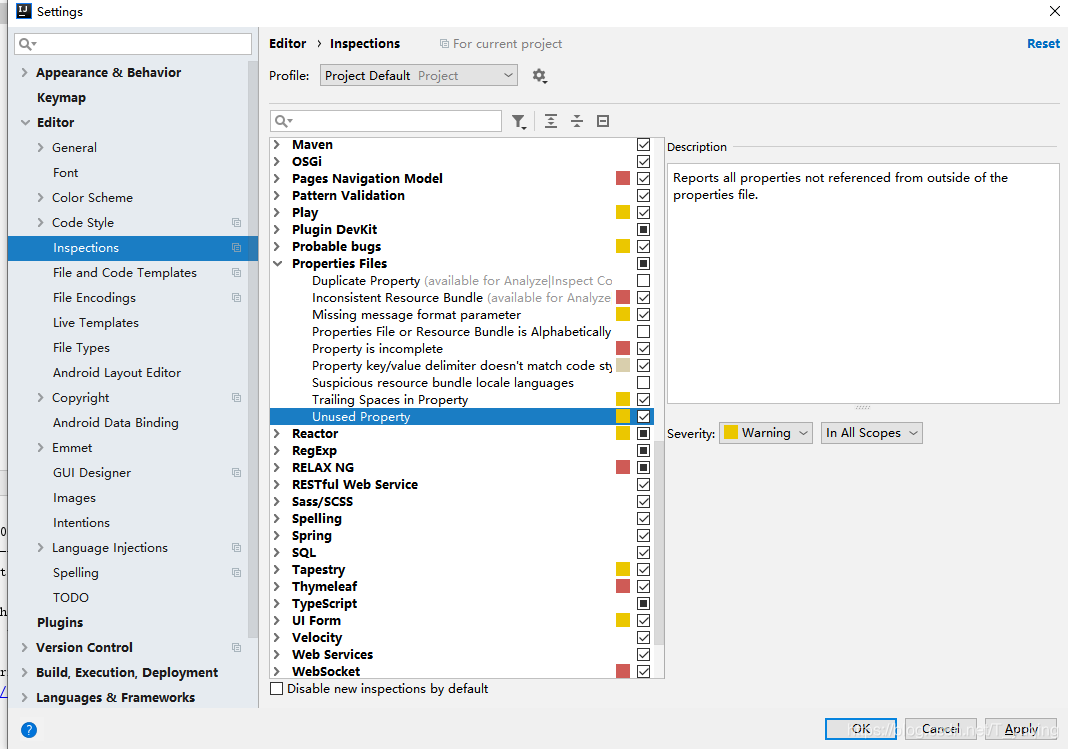This screenshot has width=1068, height=749.
Task: Reset to empty inspections icon in toolbar
Action: pos(603,121)
